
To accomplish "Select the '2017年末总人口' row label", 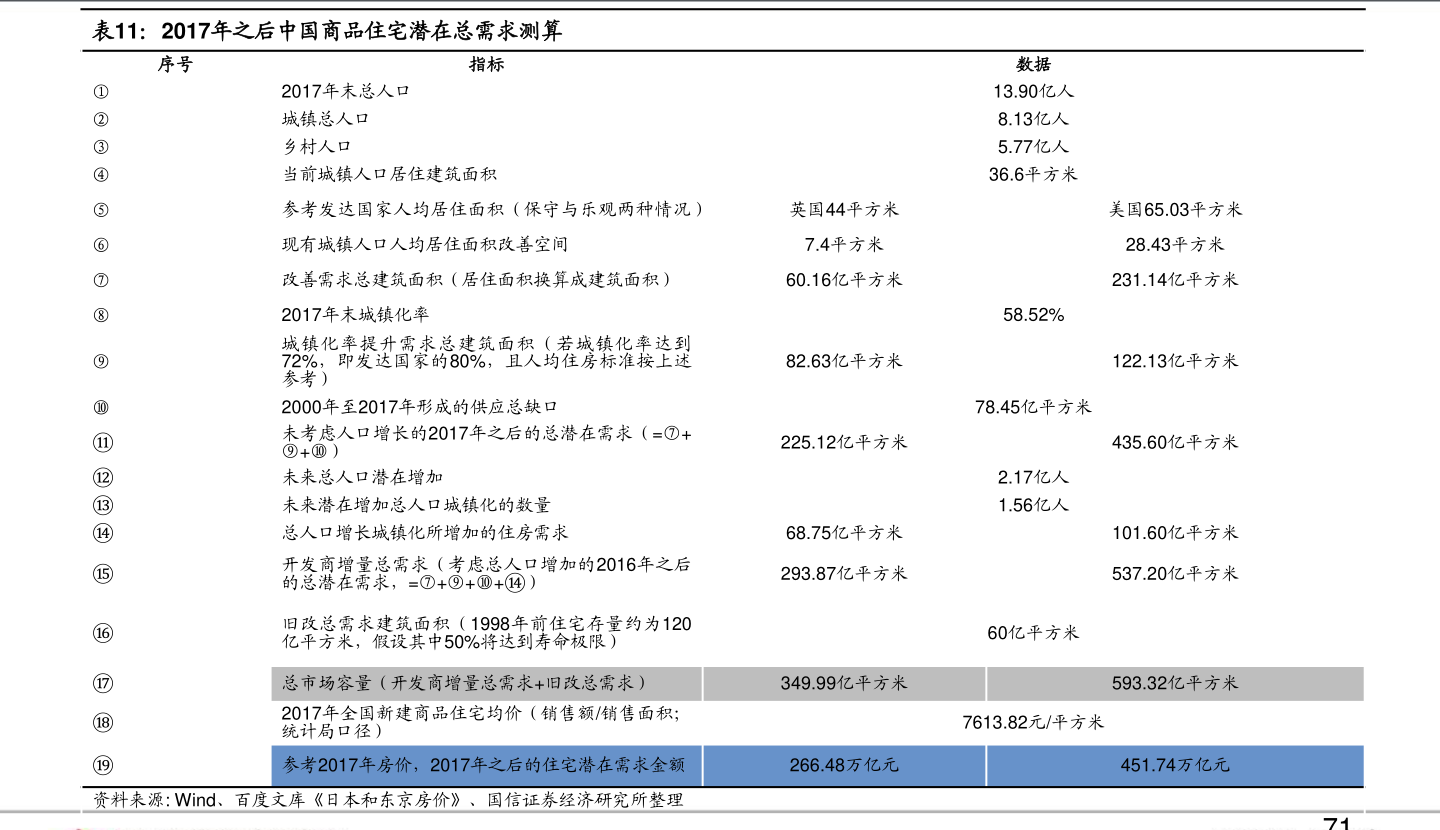I will pos(346,91).
